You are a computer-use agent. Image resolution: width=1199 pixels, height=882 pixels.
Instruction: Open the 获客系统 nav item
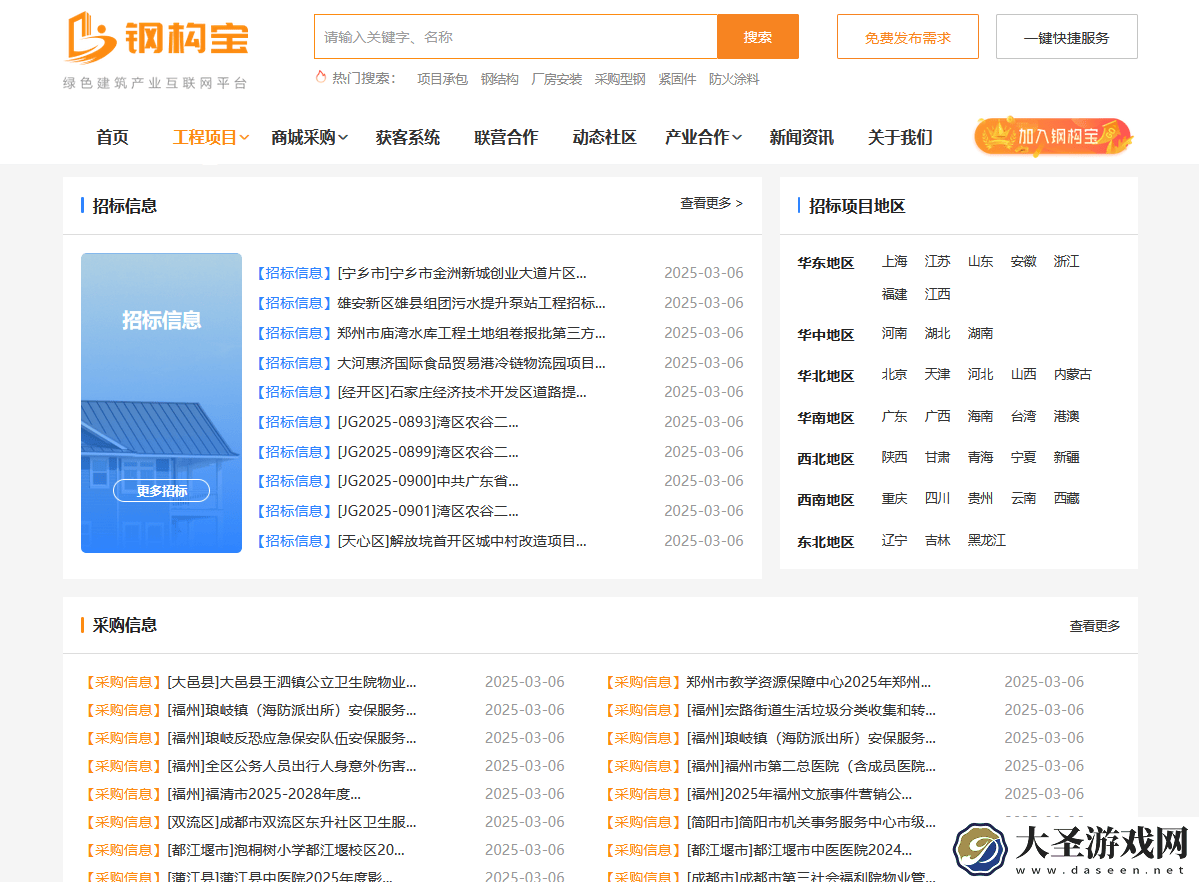point(408,138)
